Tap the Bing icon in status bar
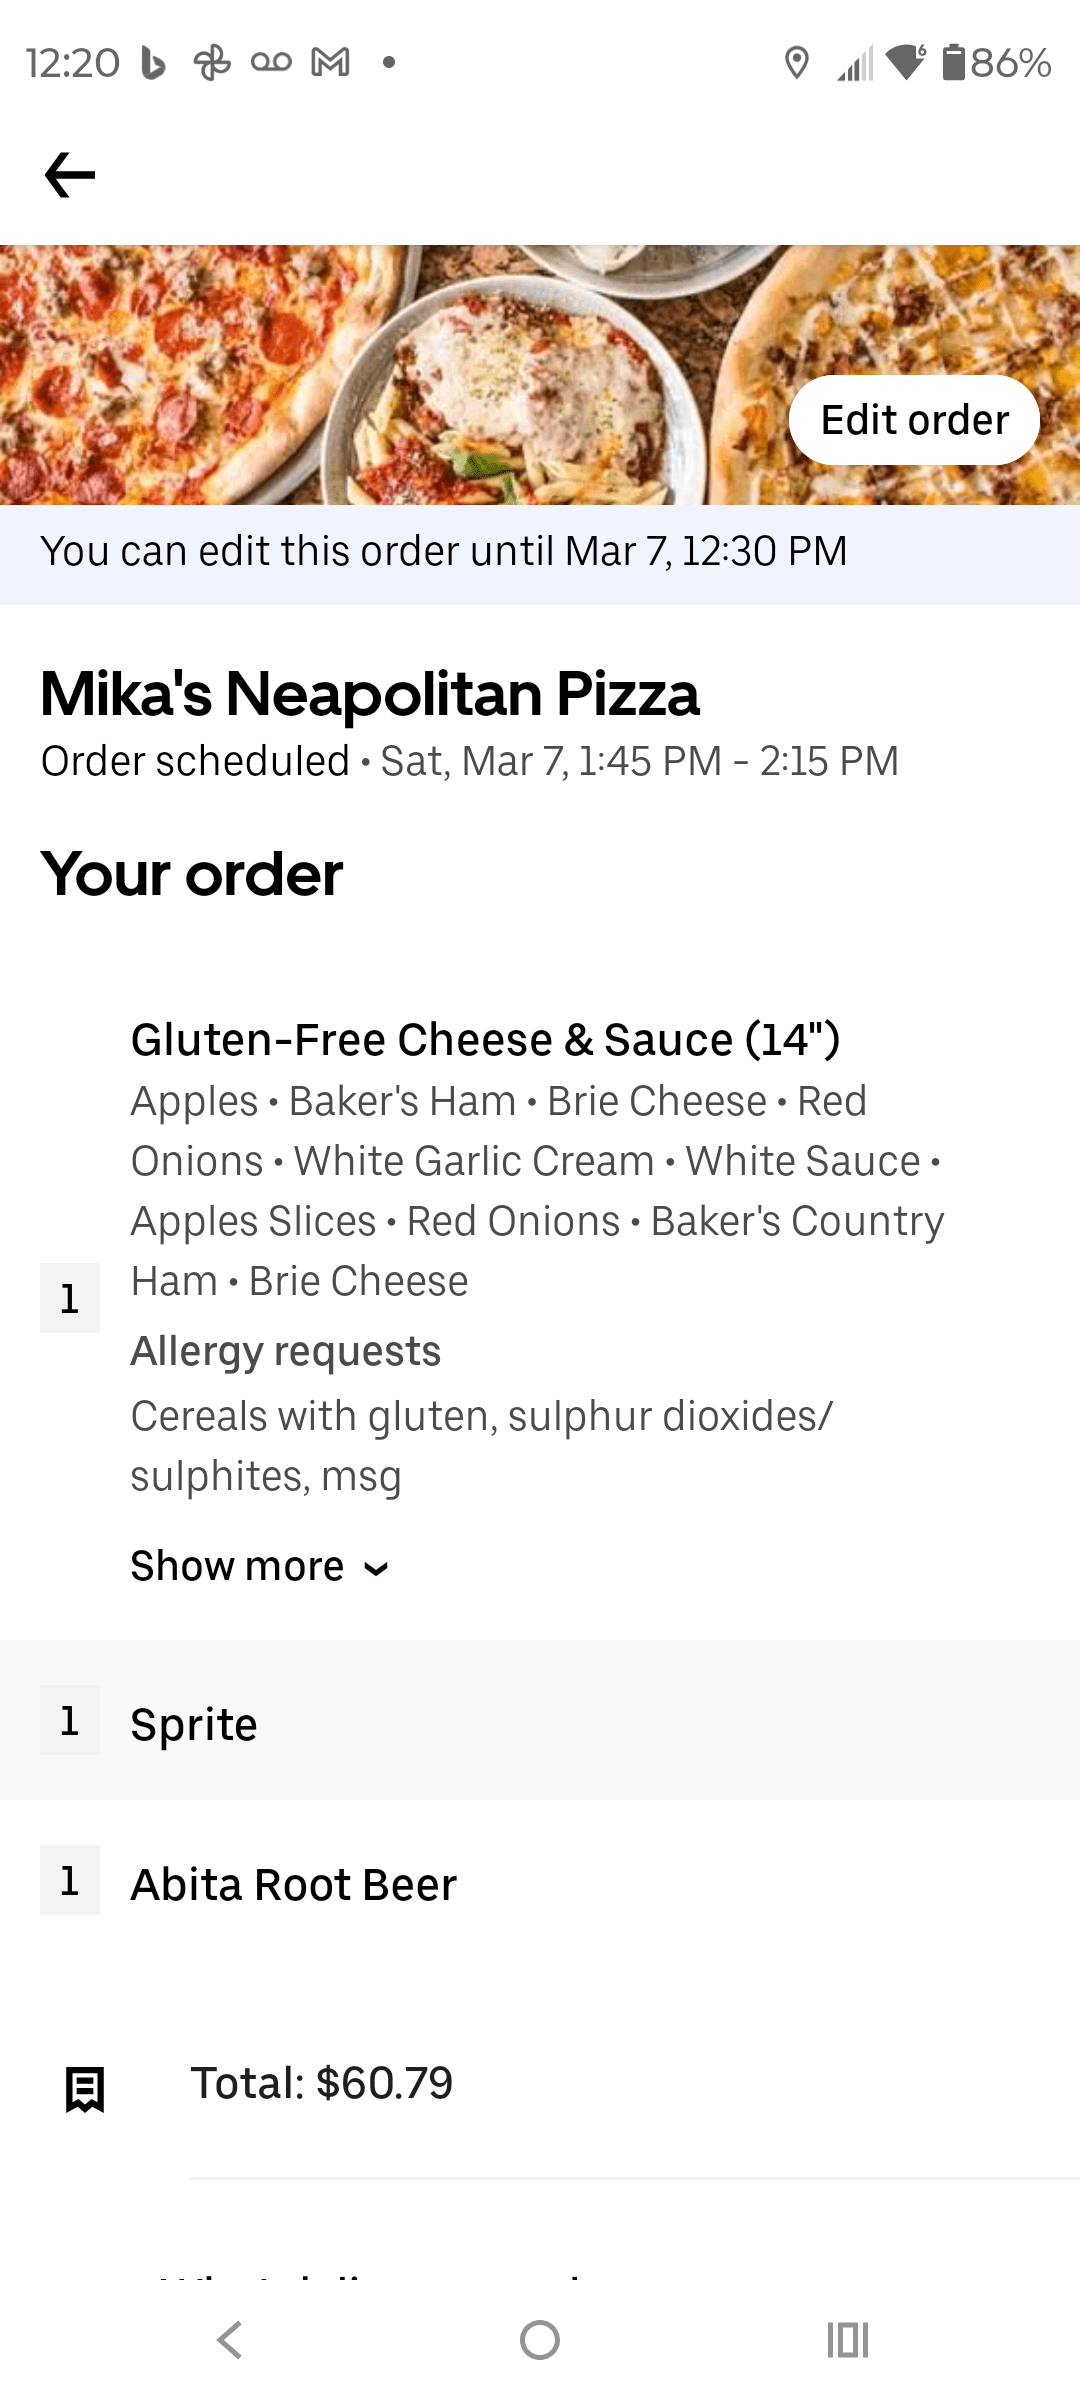1080x2400 pixels. [153, 63]
